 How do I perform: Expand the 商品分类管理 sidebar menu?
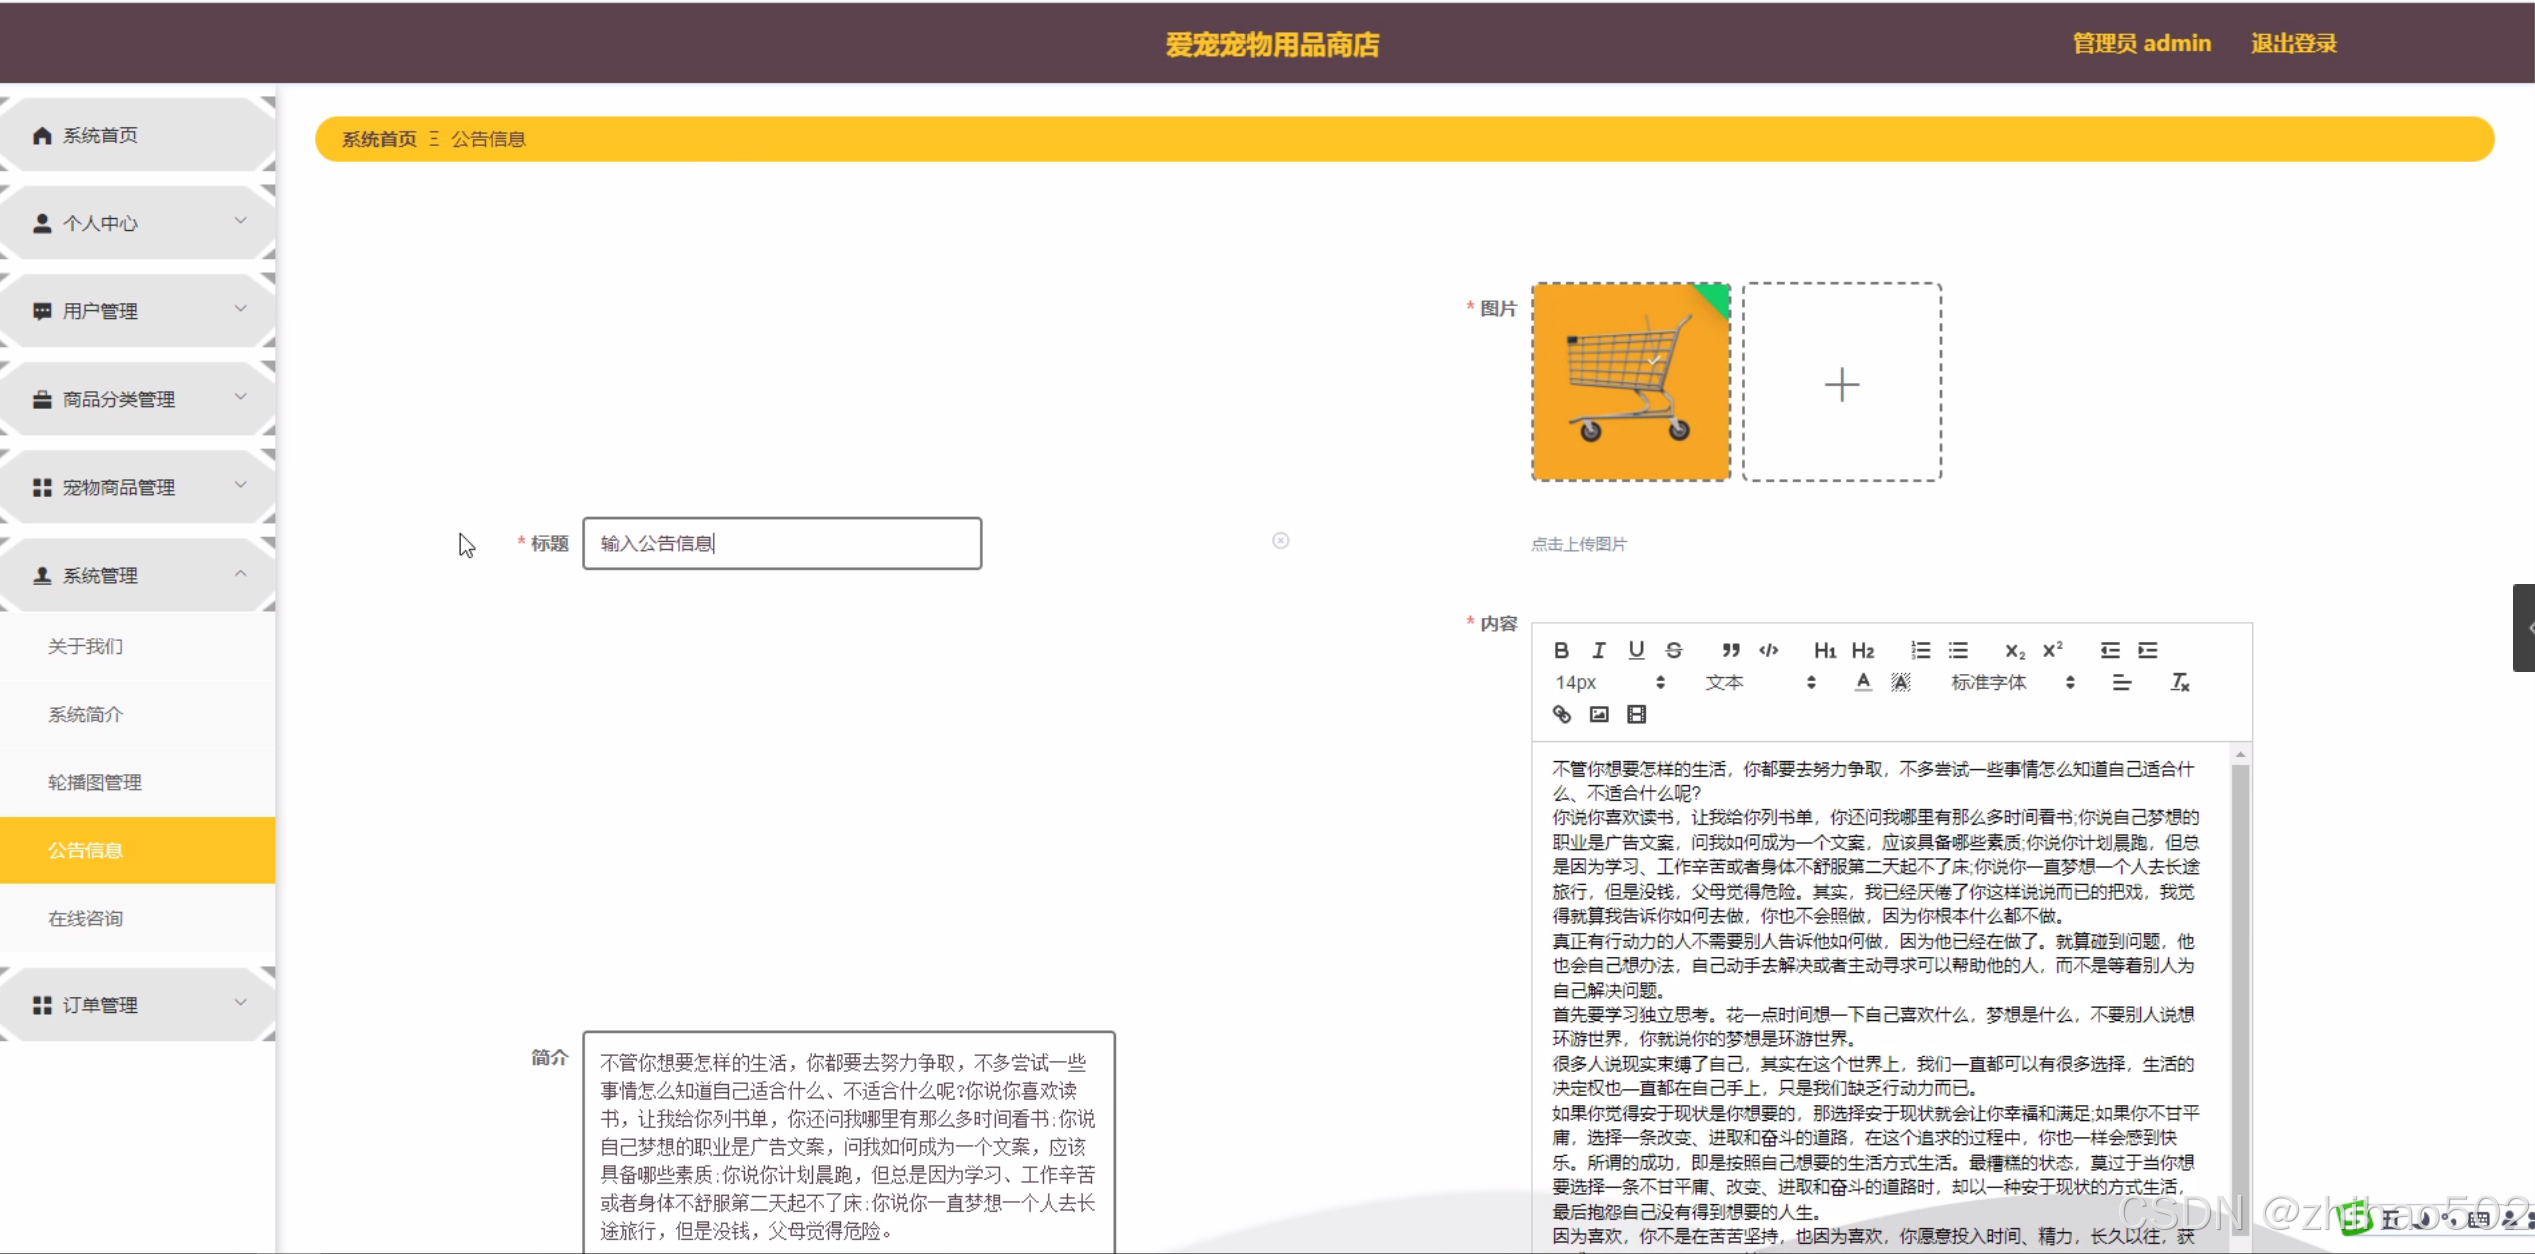(x=138, y=399)
